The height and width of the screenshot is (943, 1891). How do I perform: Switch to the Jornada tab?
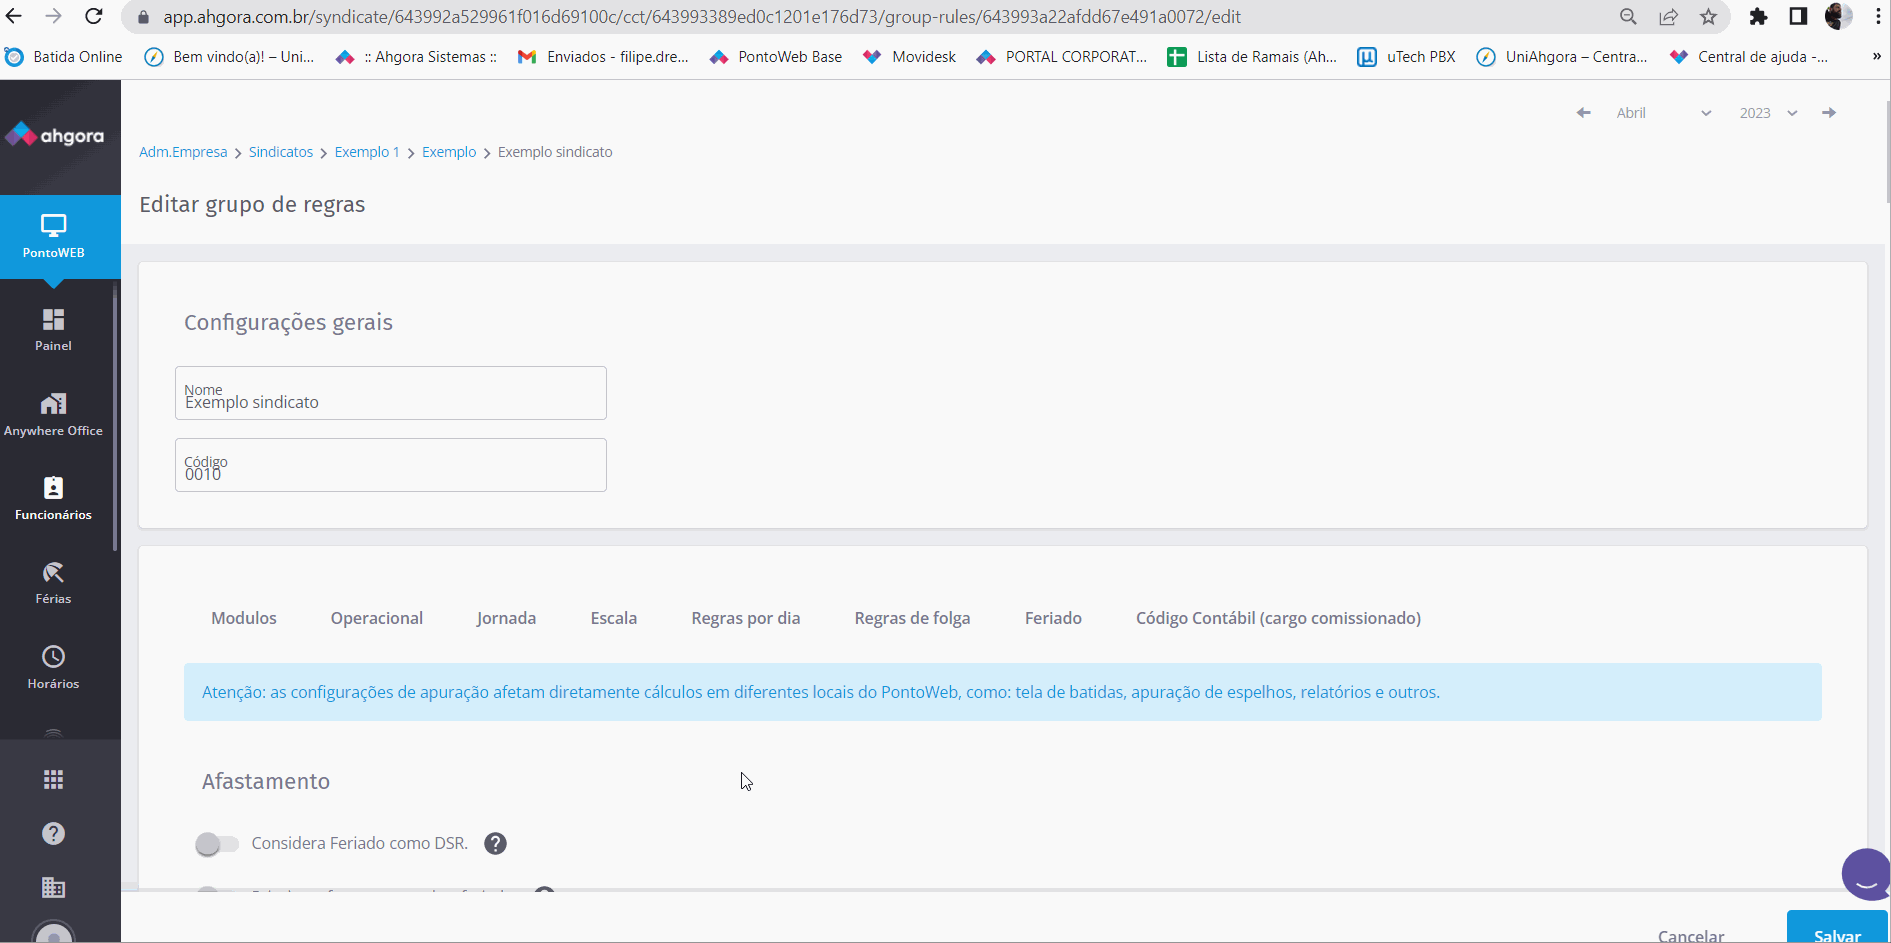[506, 618]
